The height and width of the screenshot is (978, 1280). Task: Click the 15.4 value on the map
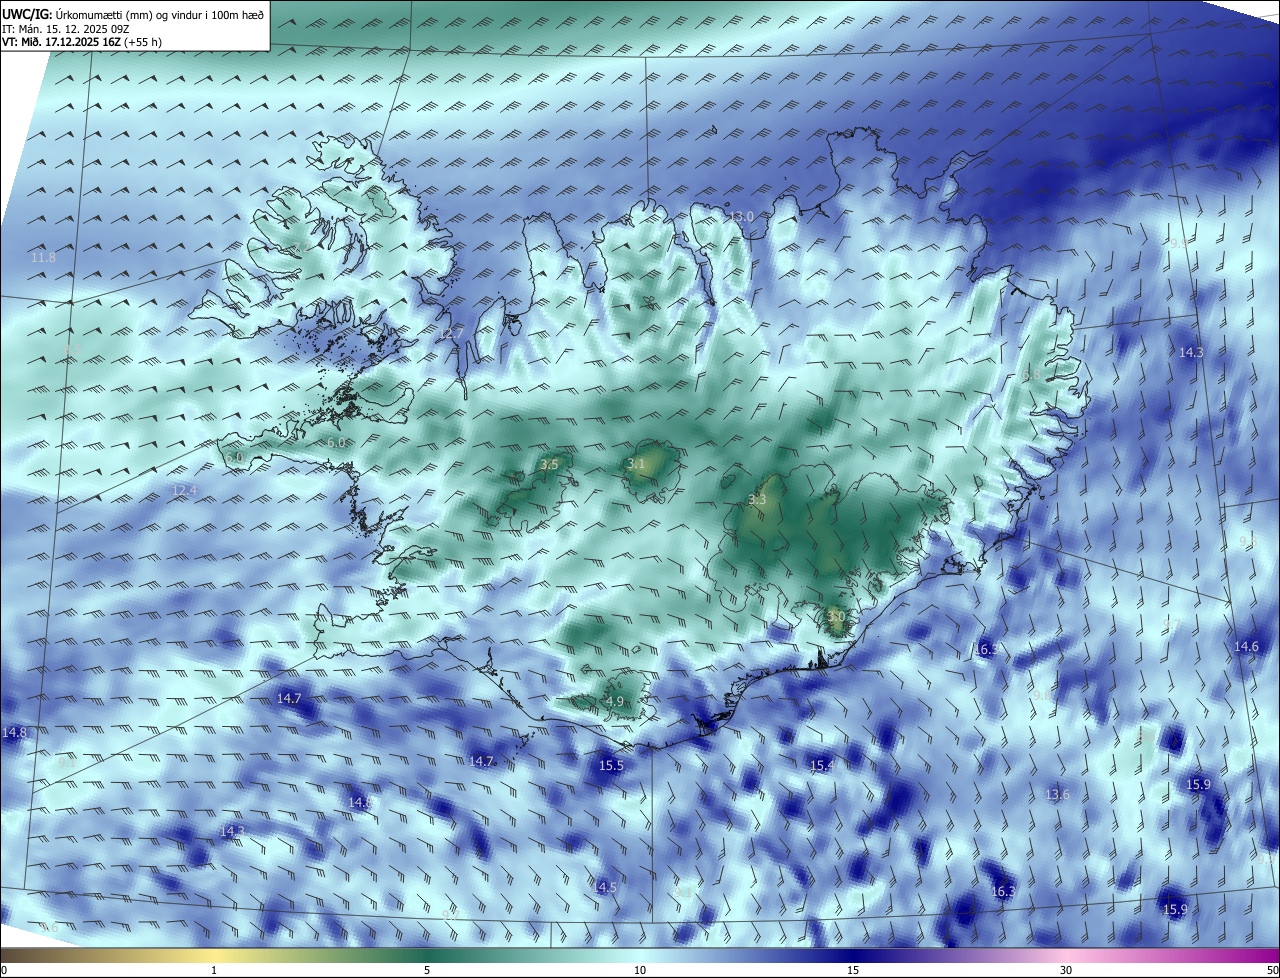(821, 766)
